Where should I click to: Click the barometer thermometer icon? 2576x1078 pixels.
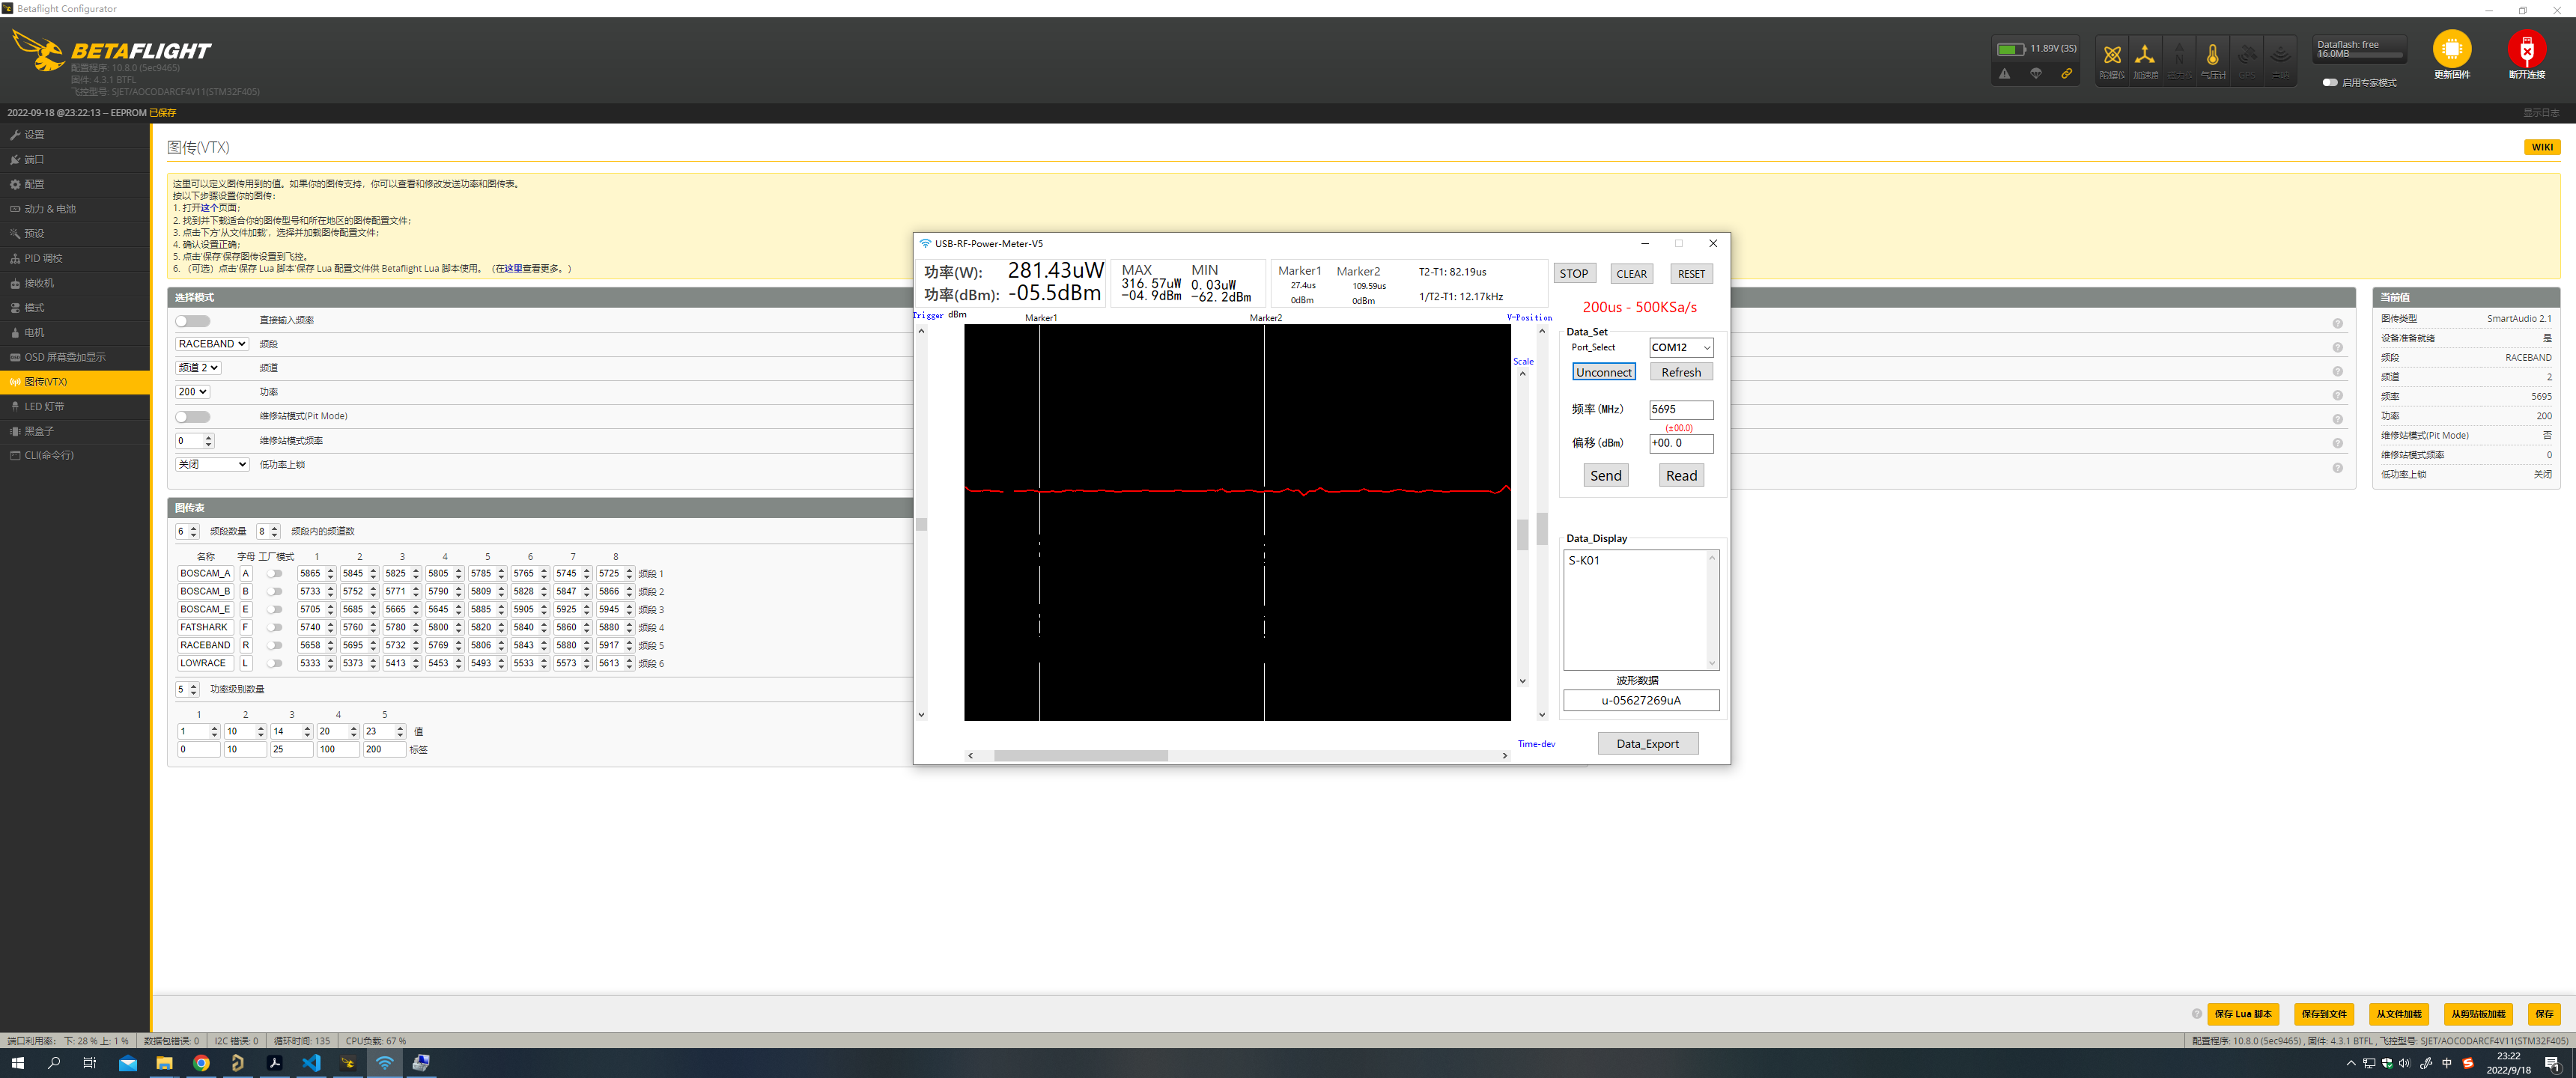[2212, 56]
